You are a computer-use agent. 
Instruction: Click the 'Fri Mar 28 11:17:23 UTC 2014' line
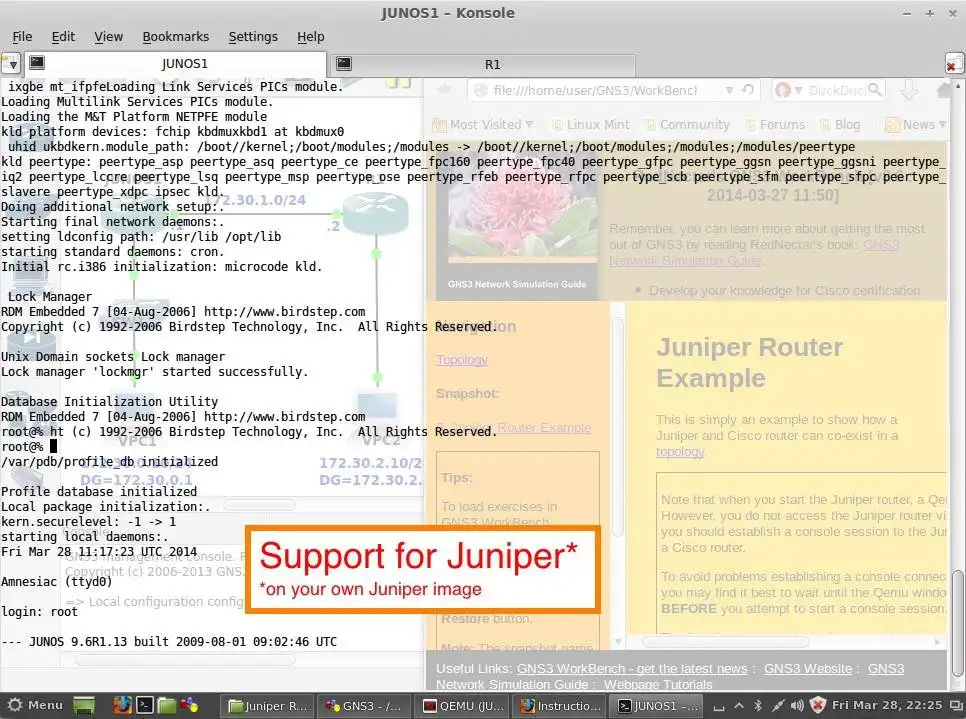99,552
